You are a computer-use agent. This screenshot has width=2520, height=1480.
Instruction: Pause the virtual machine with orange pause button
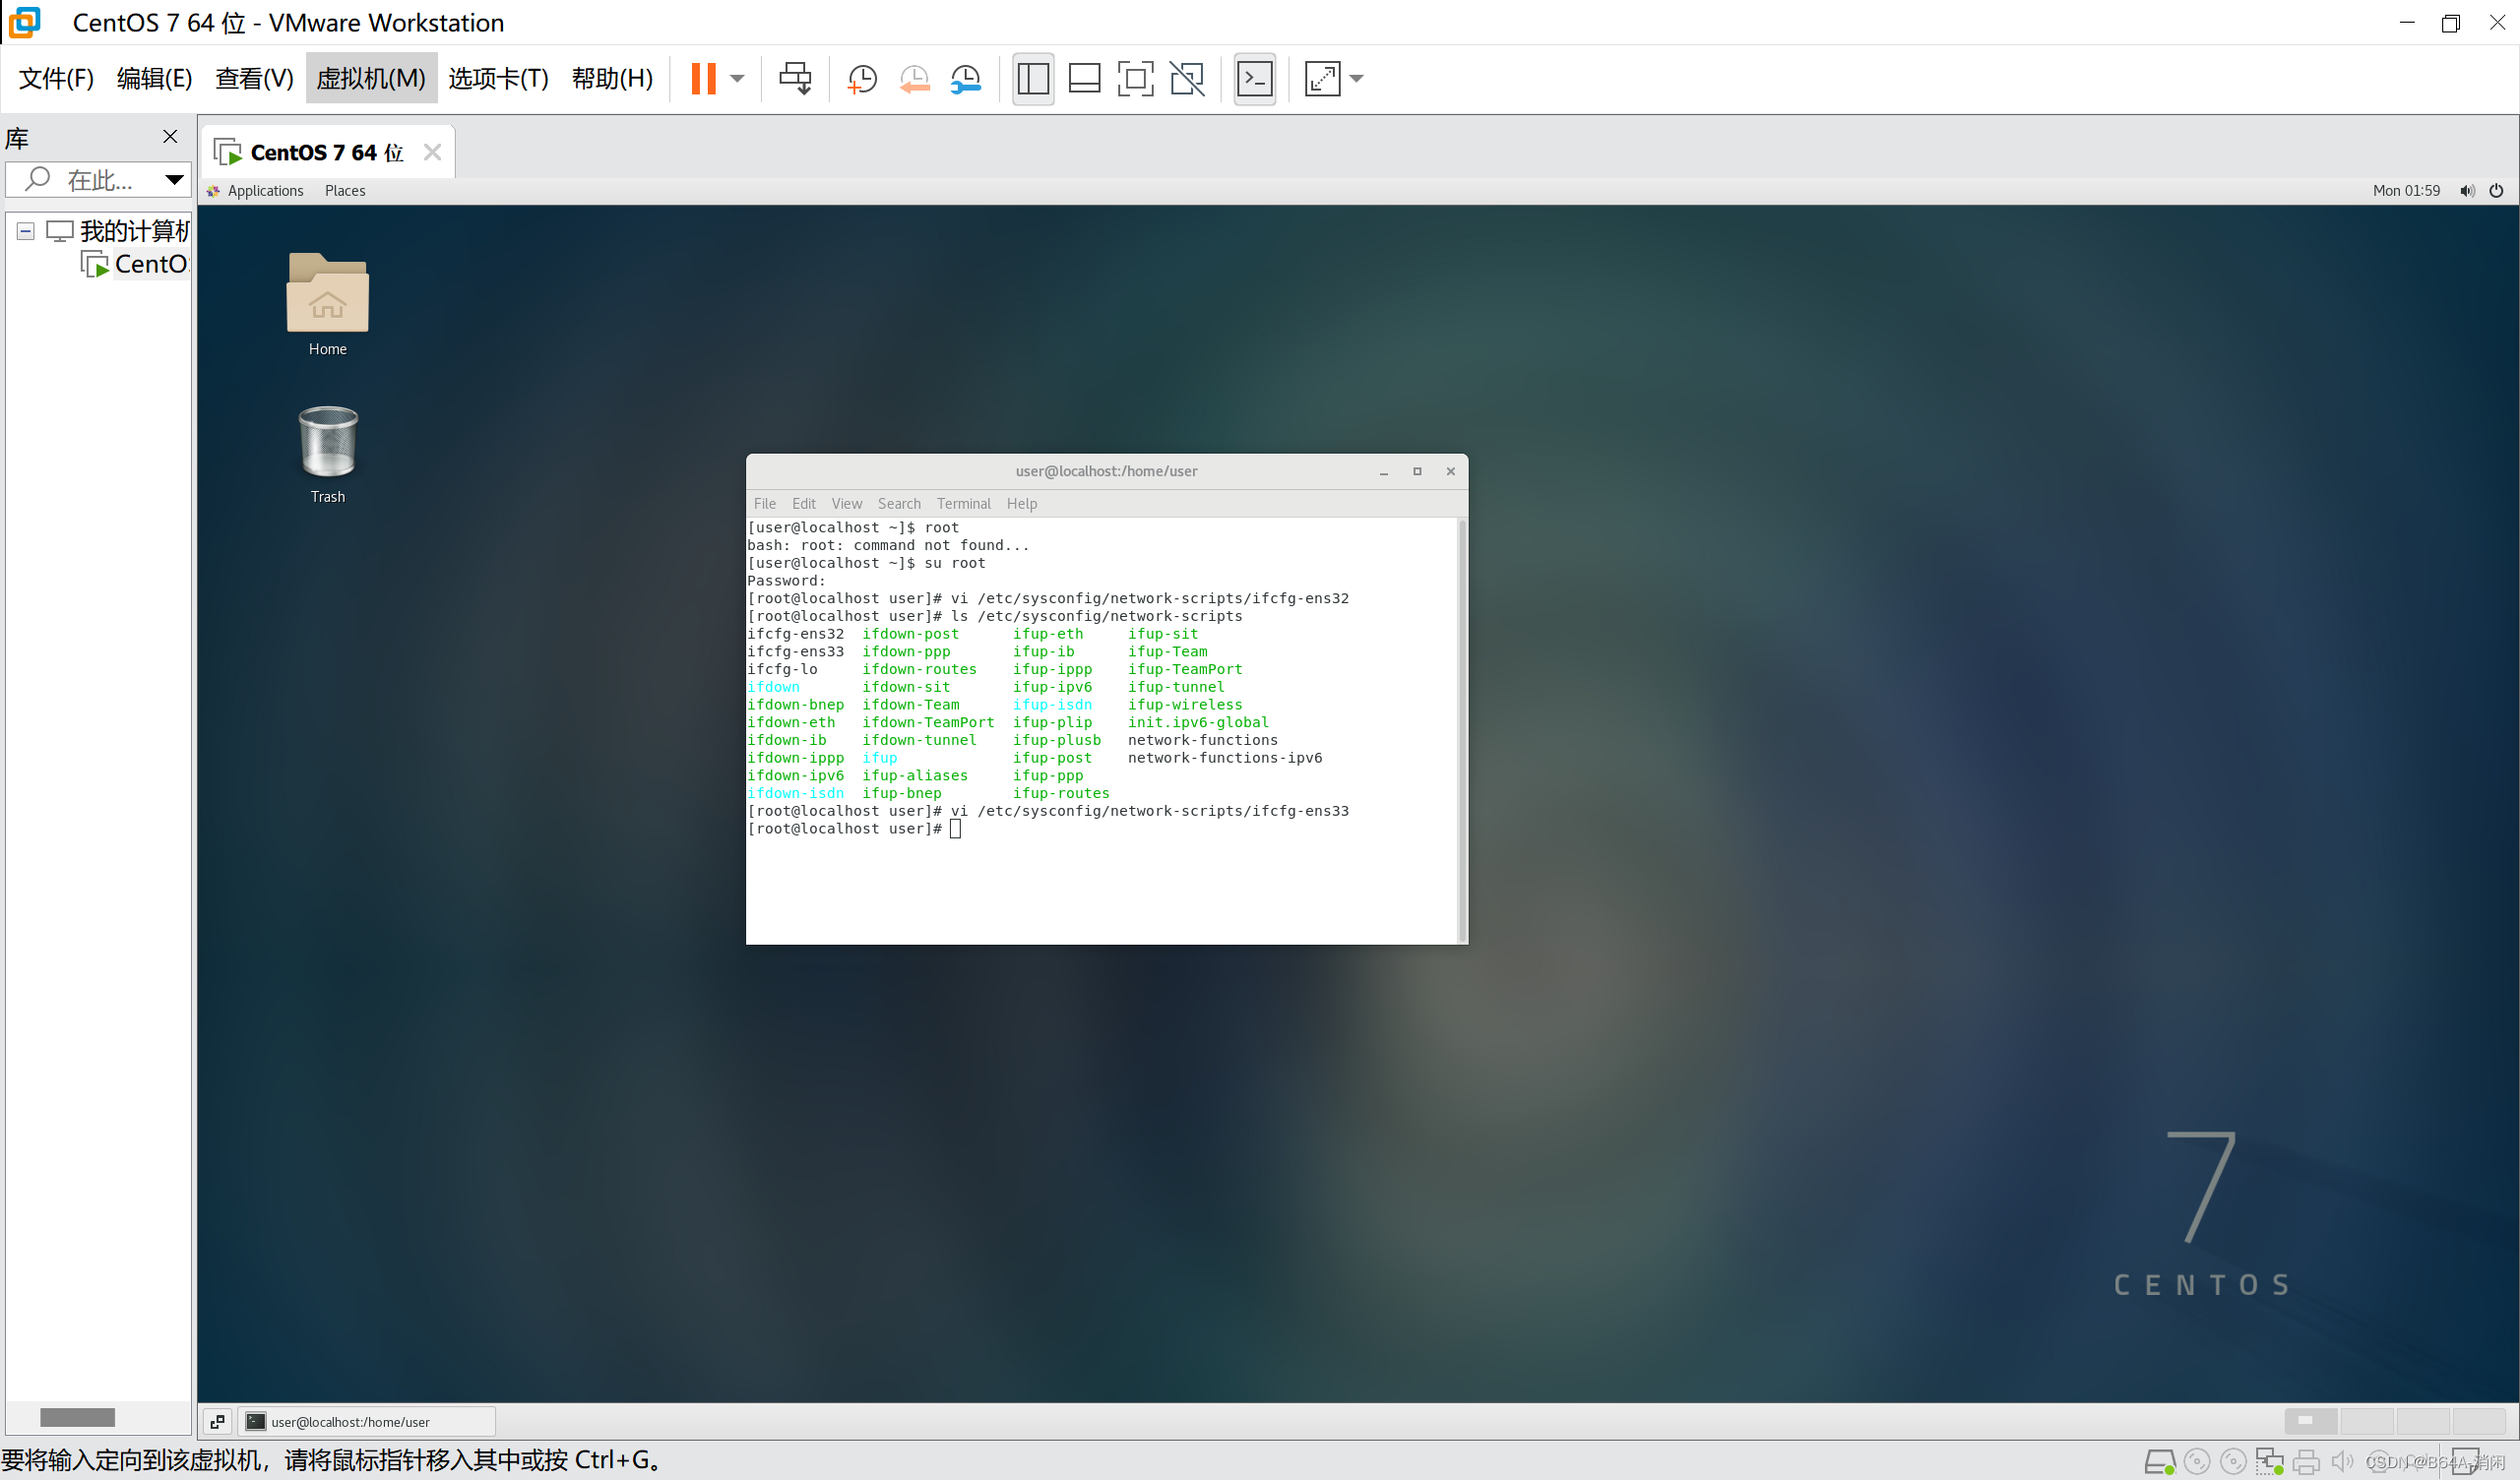click(703, 78)
